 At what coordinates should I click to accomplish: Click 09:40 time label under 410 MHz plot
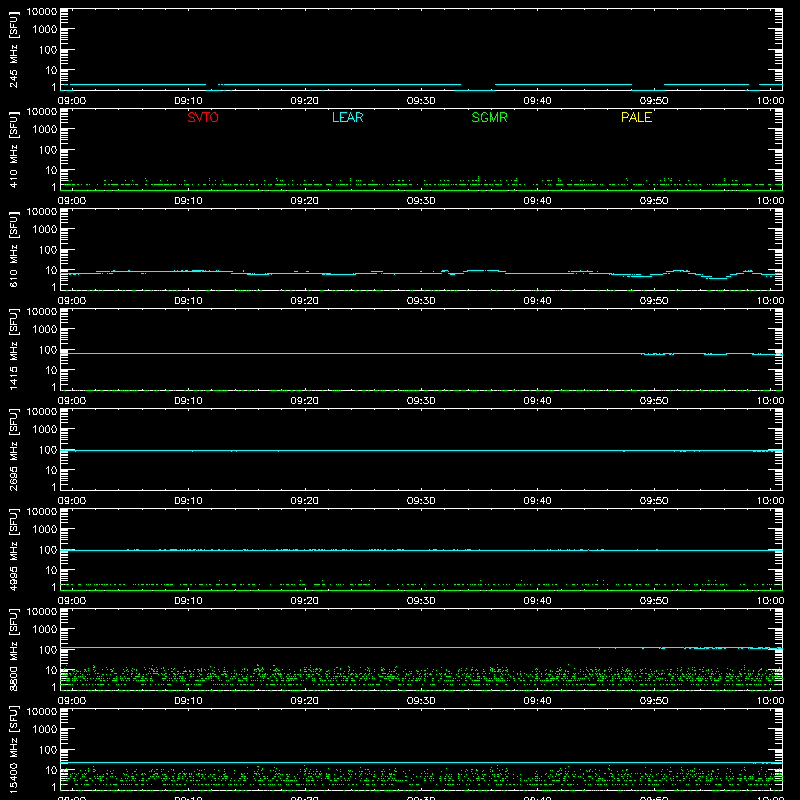pos(537,201)
